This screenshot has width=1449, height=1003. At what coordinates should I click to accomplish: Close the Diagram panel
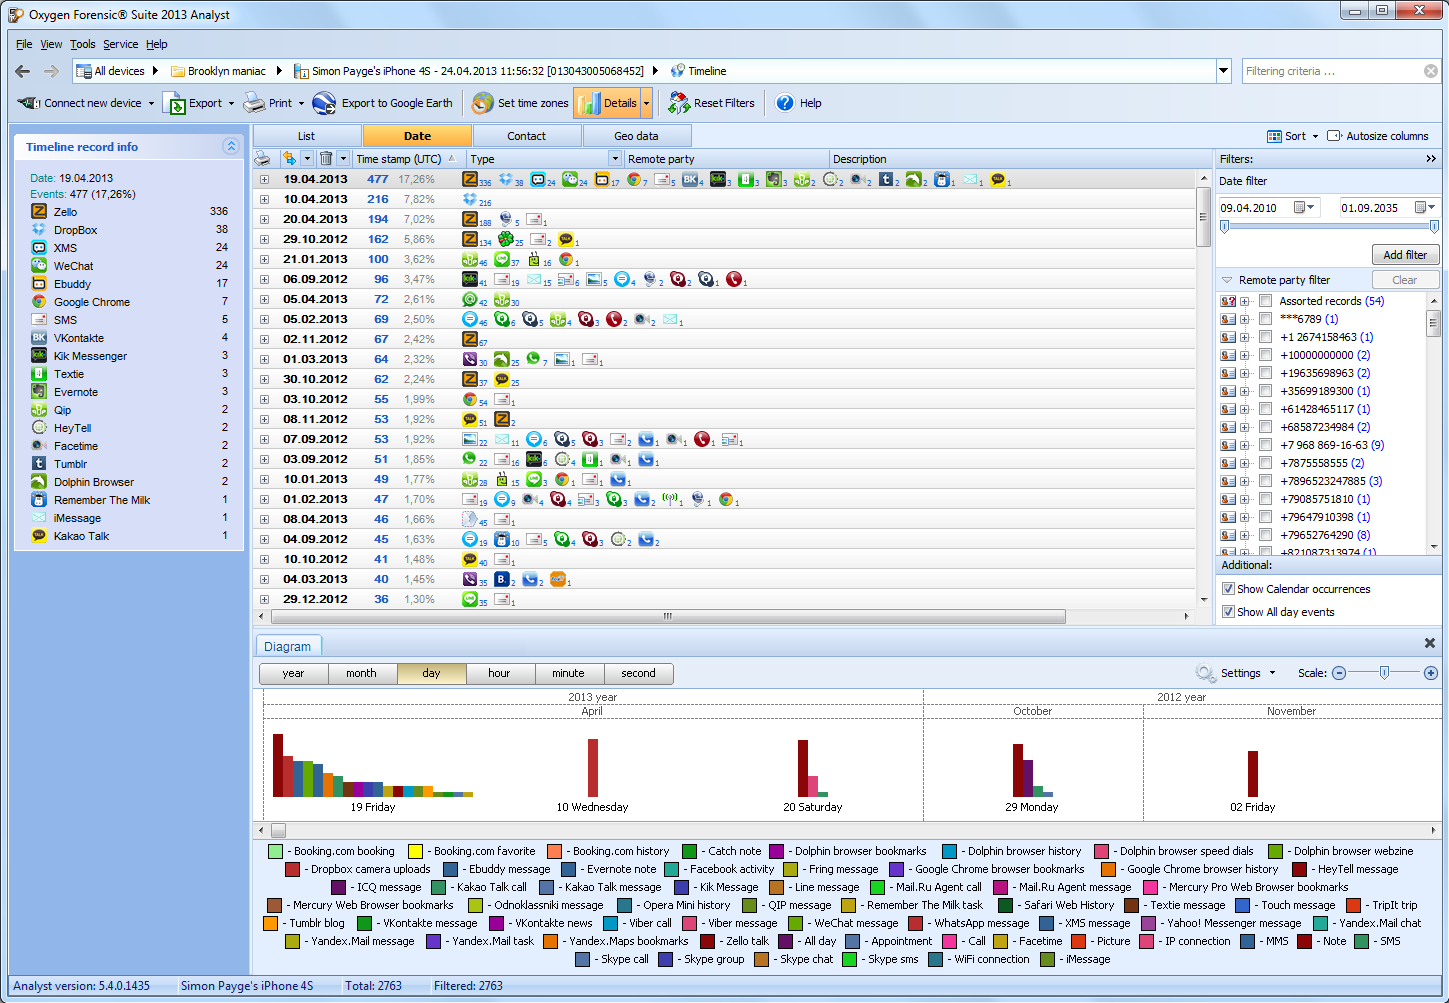click(x=1430, y=643)
